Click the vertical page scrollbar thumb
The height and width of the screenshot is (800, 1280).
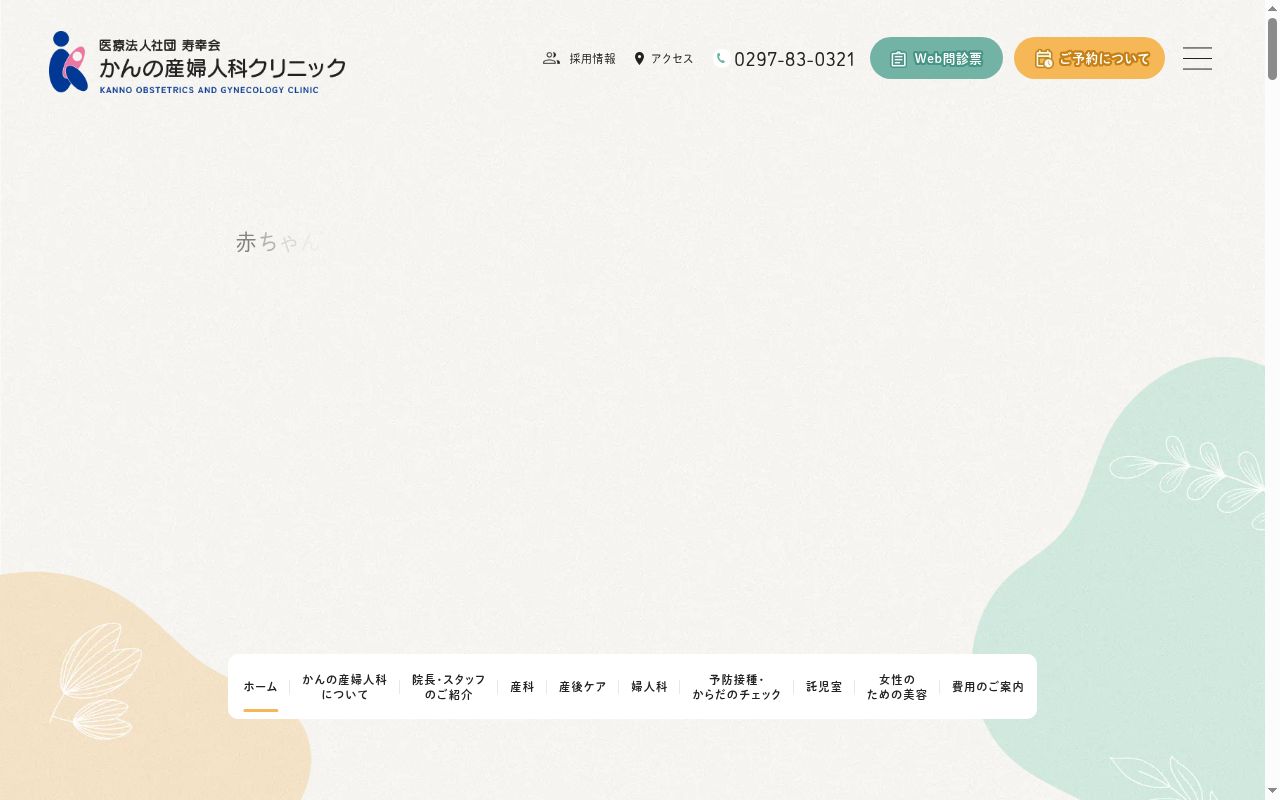coord(1272,49)
